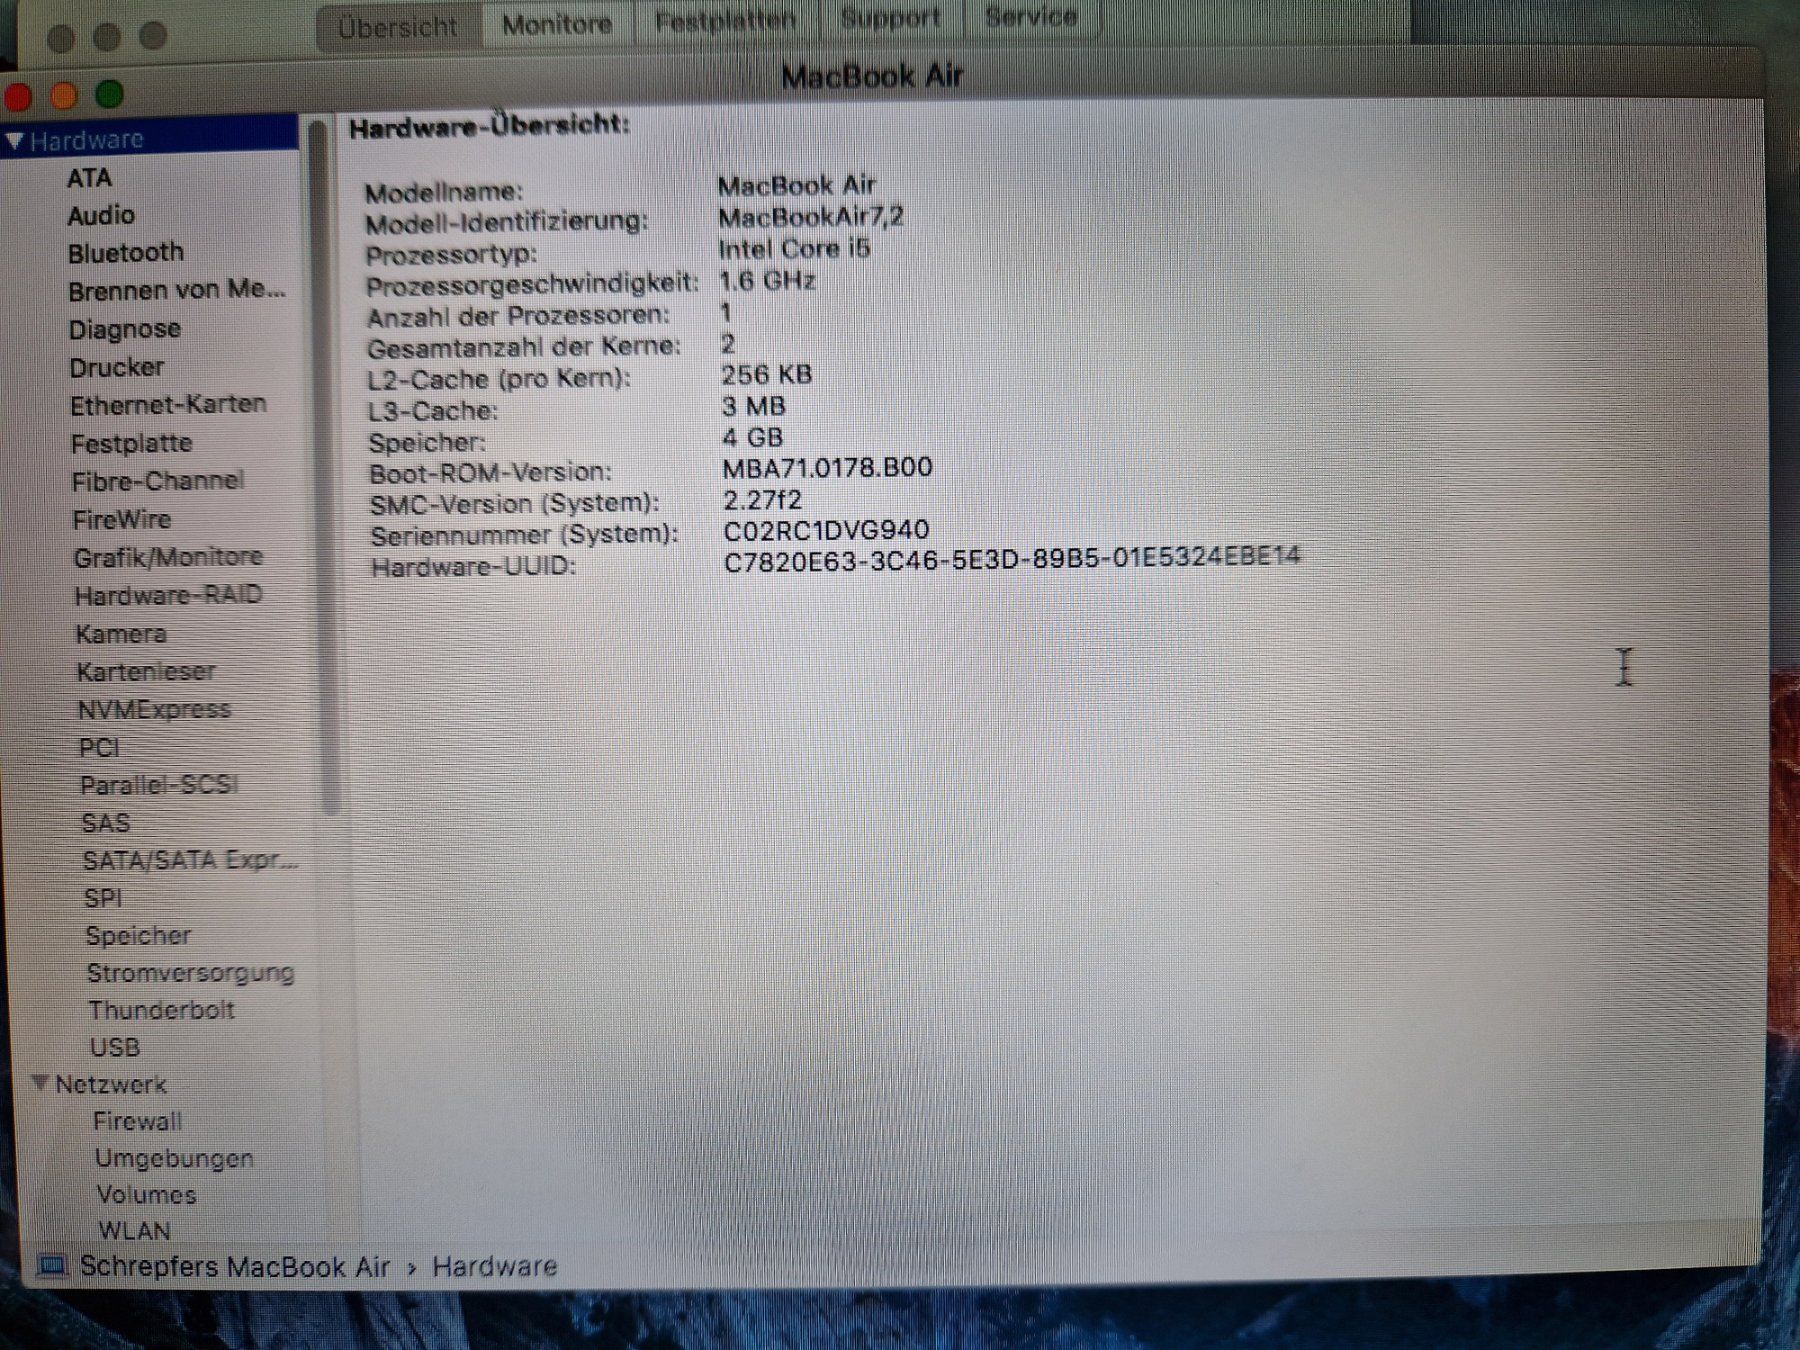Screen dimensions: 1800x1350
Task: Select SAS in the sidebar
Action: [x=106, y=823]
